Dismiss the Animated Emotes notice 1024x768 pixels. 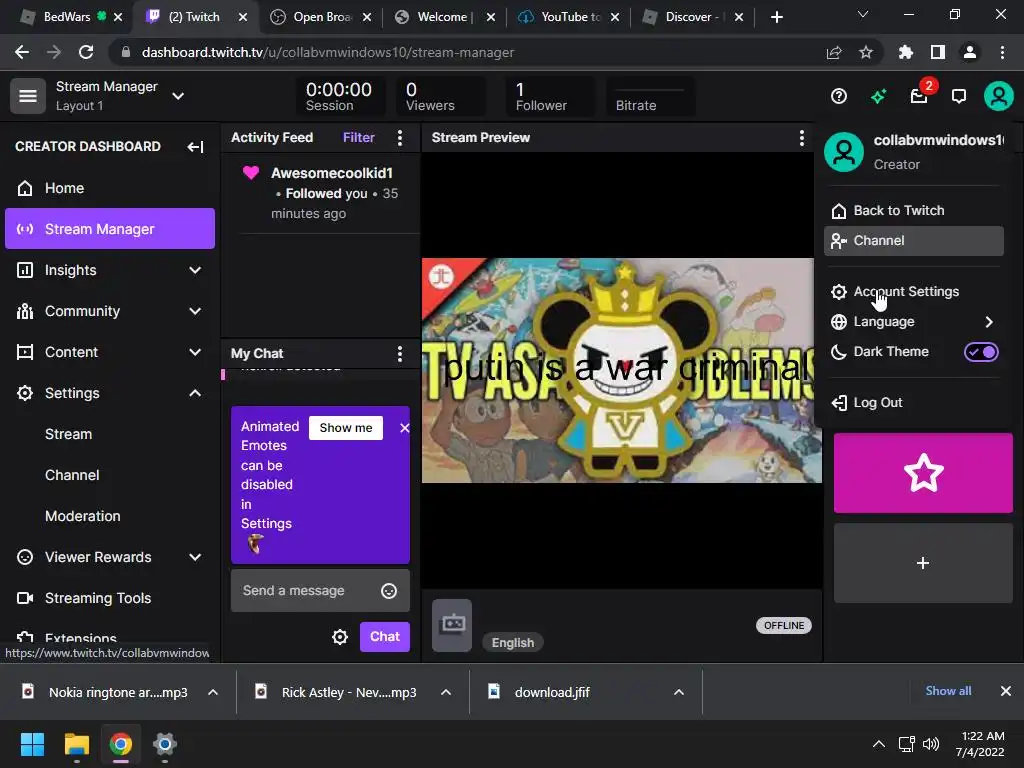[x=404, y=428]
